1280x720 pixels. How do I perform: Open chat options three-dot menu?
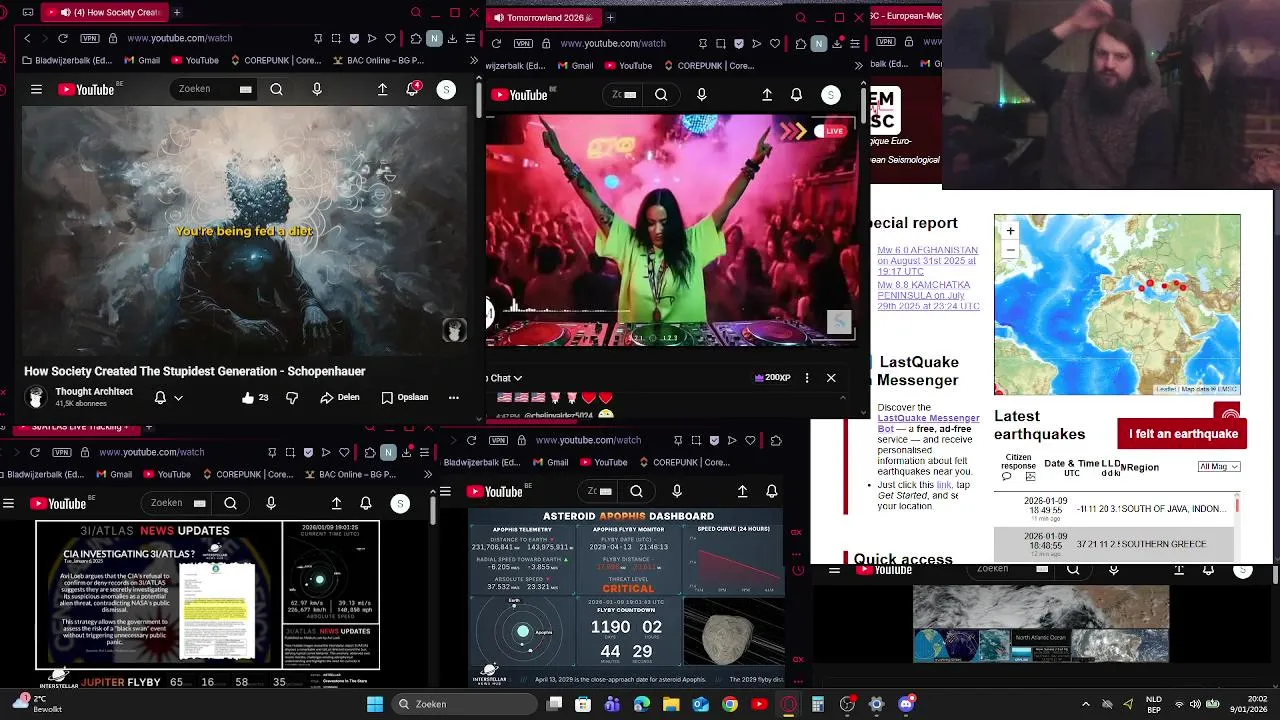[x=807, y=378]
